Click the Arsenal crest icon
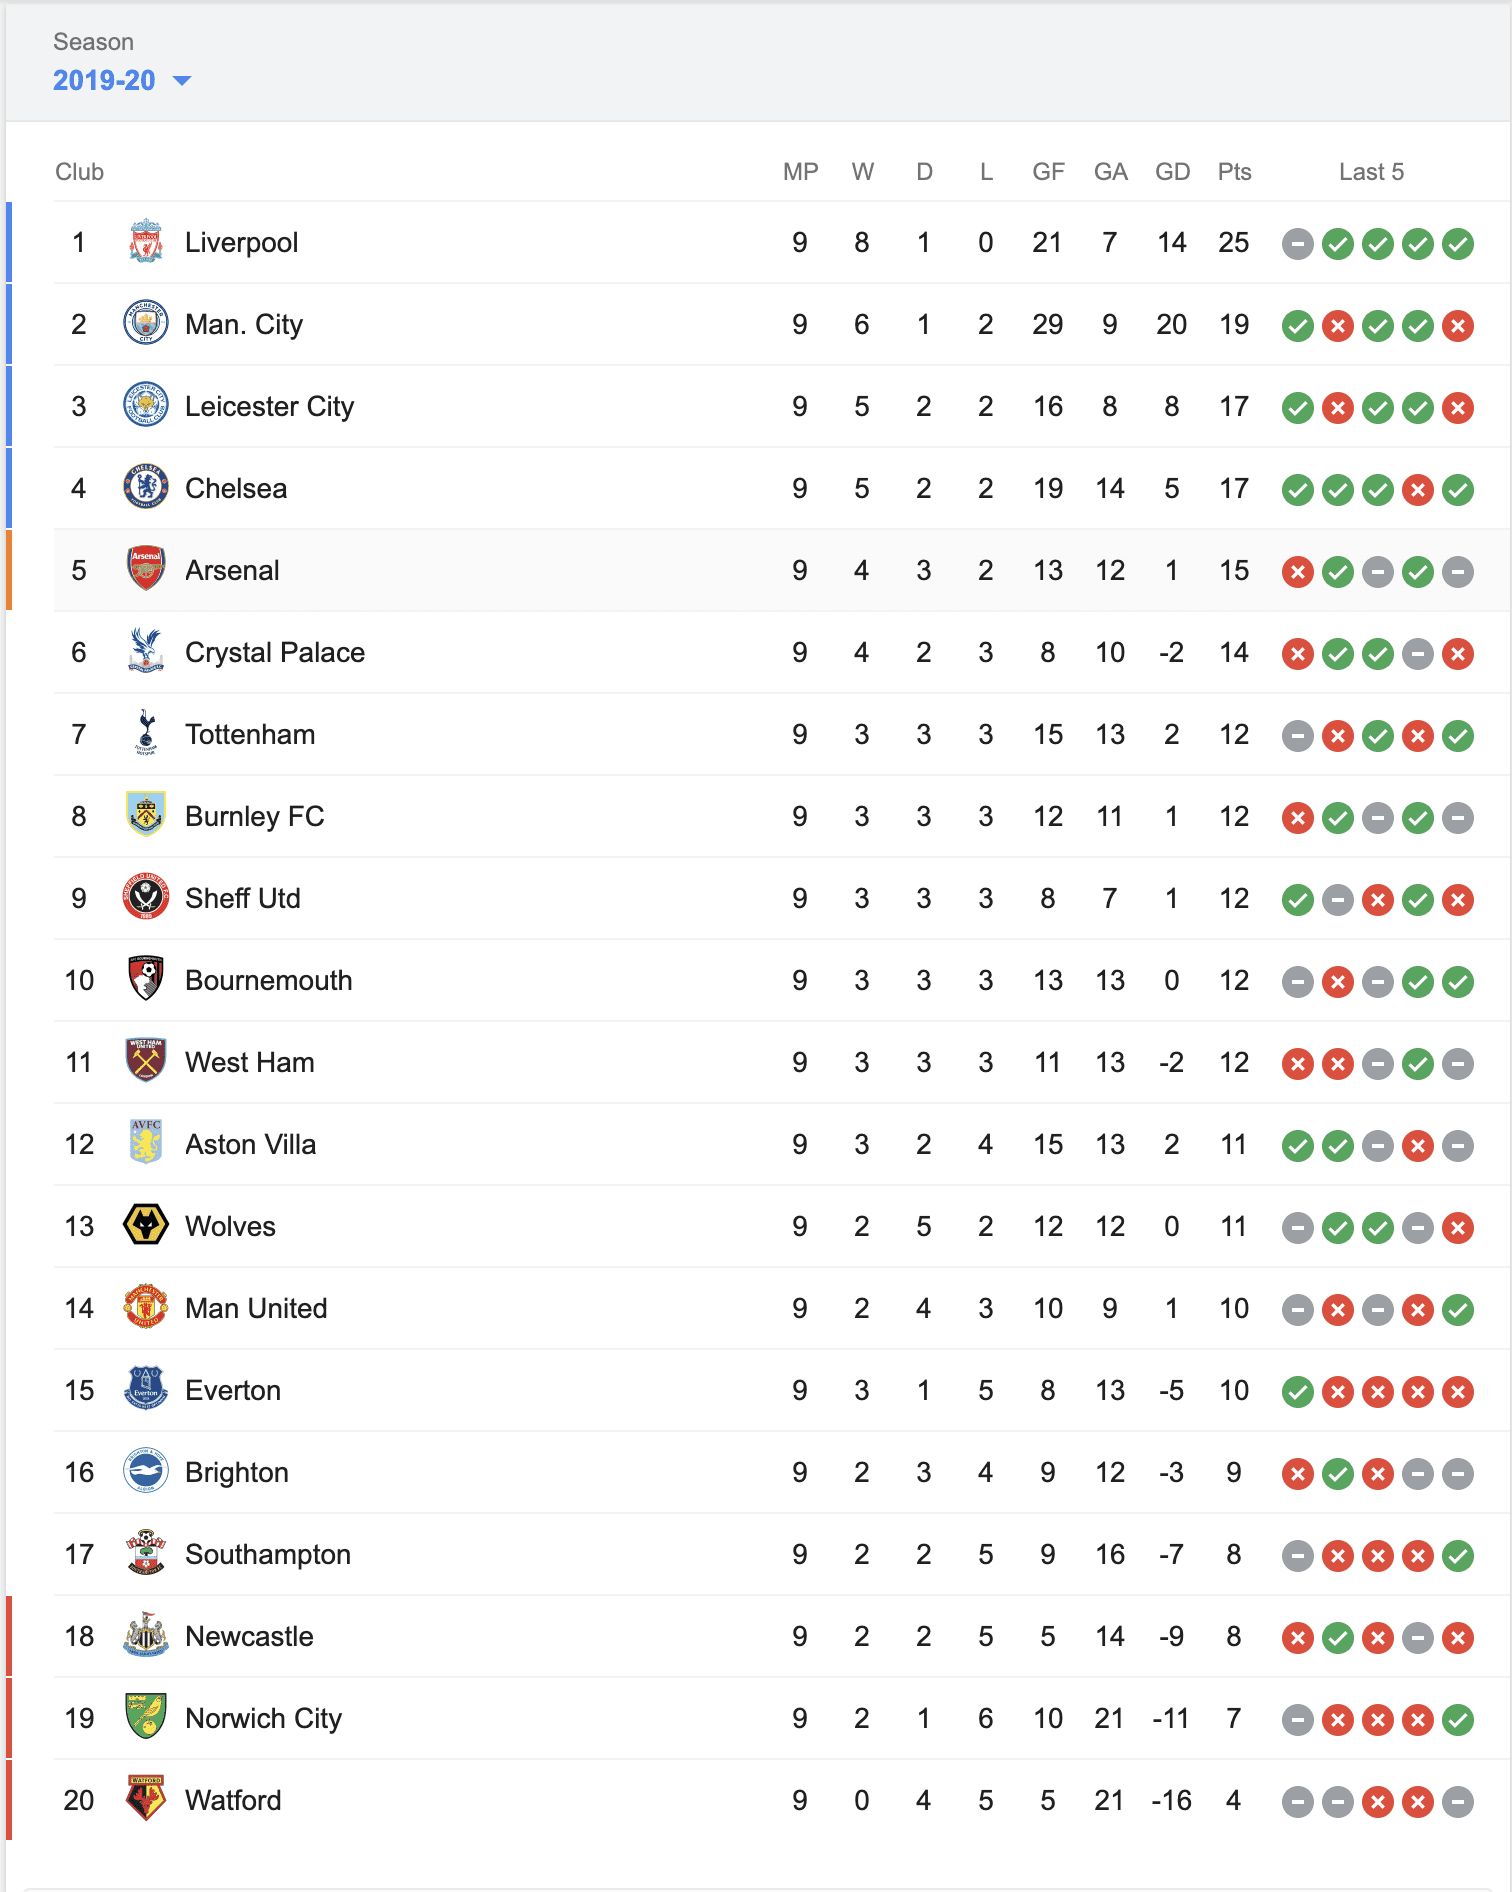Viewport: 1512px width, 1892px height. pos(146,570)
